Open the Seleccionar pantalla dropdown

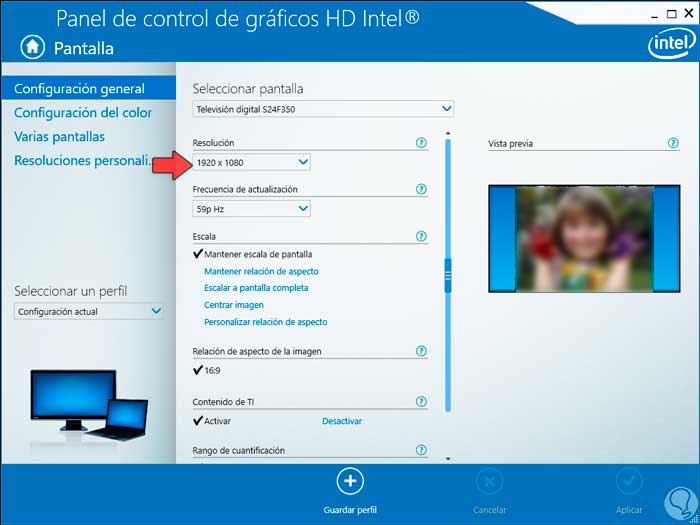(x=323, y=109)
